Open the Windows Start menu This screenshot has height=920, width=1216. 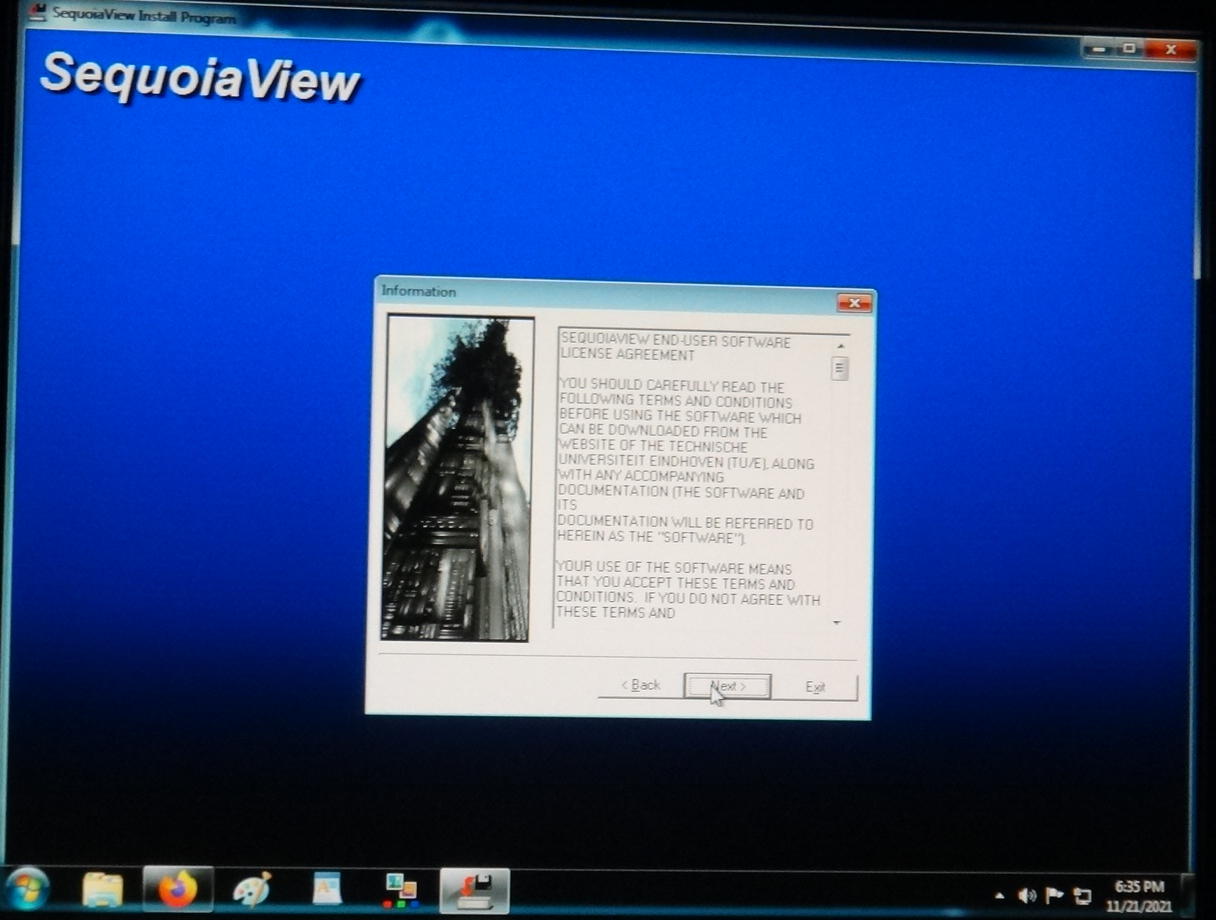pyautogui.click(x=27, y=888)
